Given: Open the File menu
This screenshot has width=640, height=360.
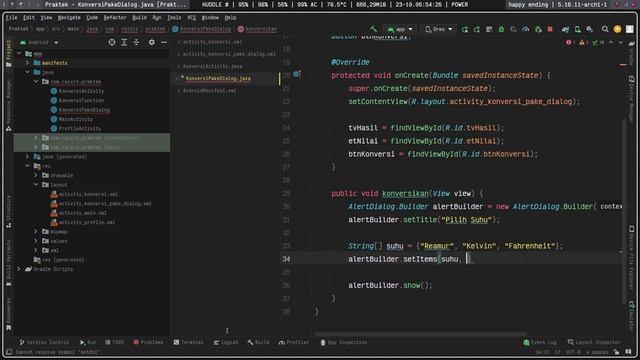Looking at the screenshot, I should point(11,18).
